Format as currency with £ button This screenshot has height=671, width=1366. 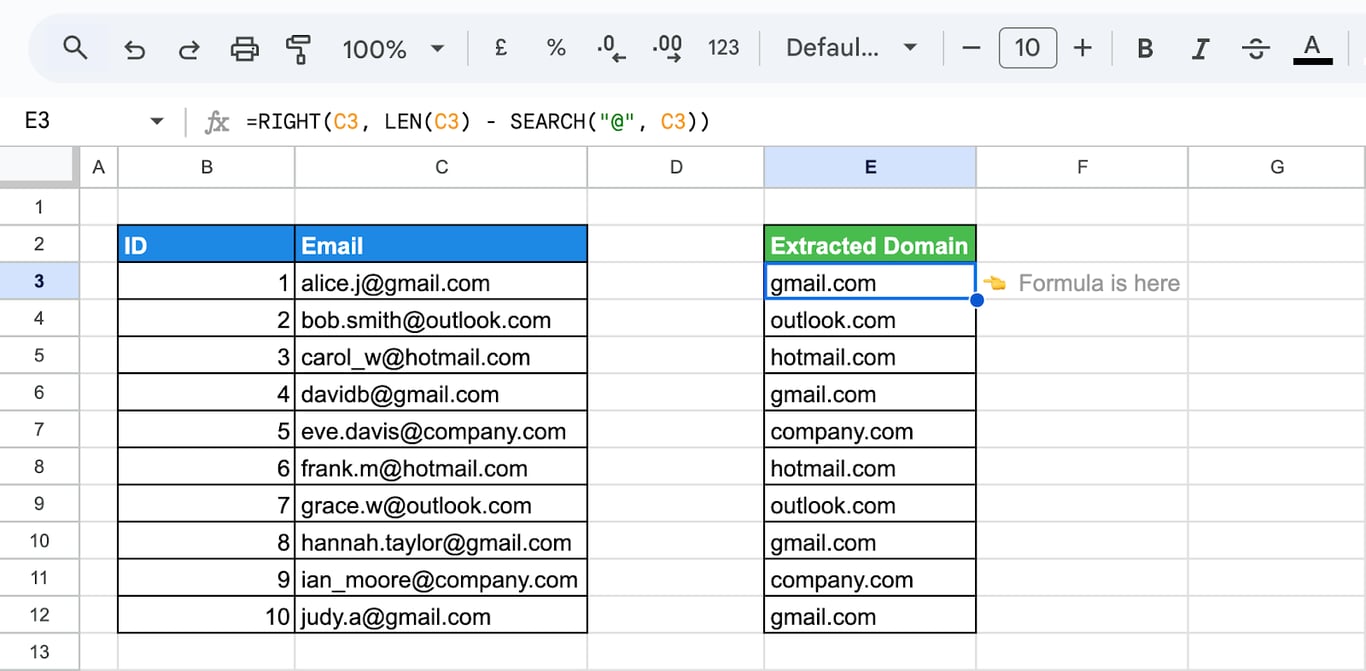(501, 48)
